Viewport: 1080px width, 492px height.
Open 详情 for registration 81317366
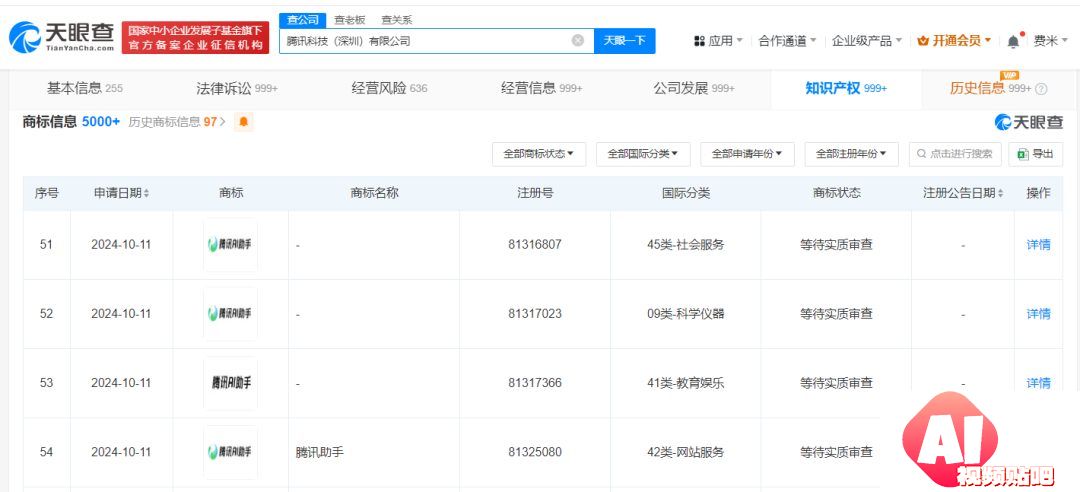(x=1038, y=383)
